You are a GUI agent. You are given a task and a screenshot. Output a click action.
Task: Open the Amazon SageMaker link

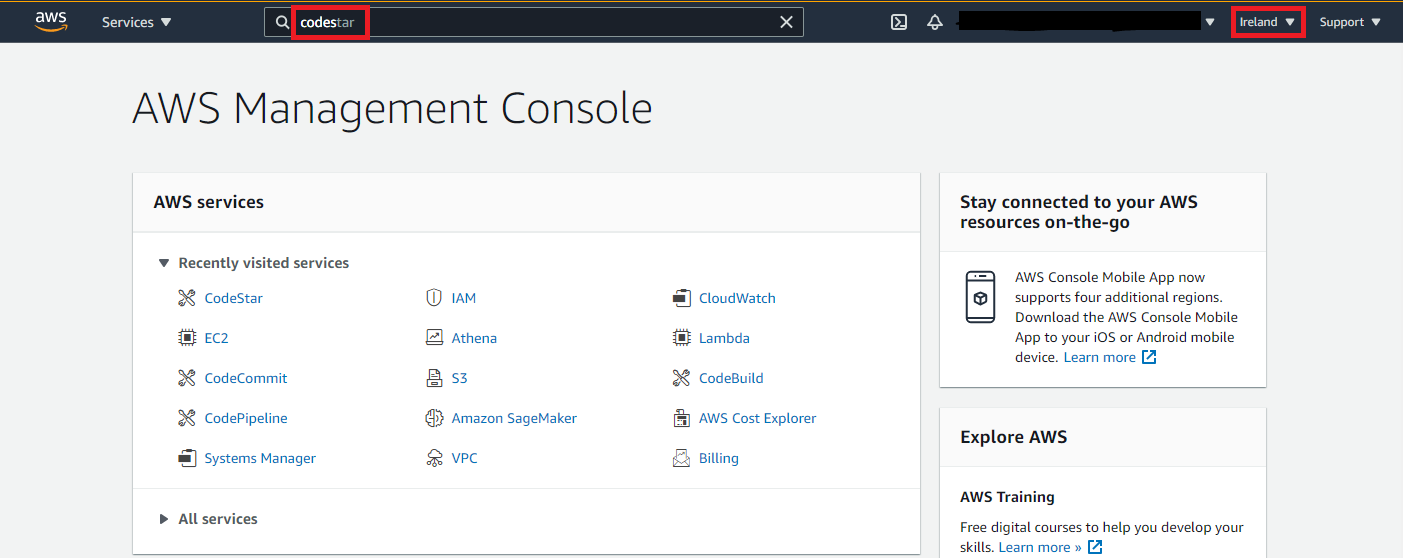(514, 418)
